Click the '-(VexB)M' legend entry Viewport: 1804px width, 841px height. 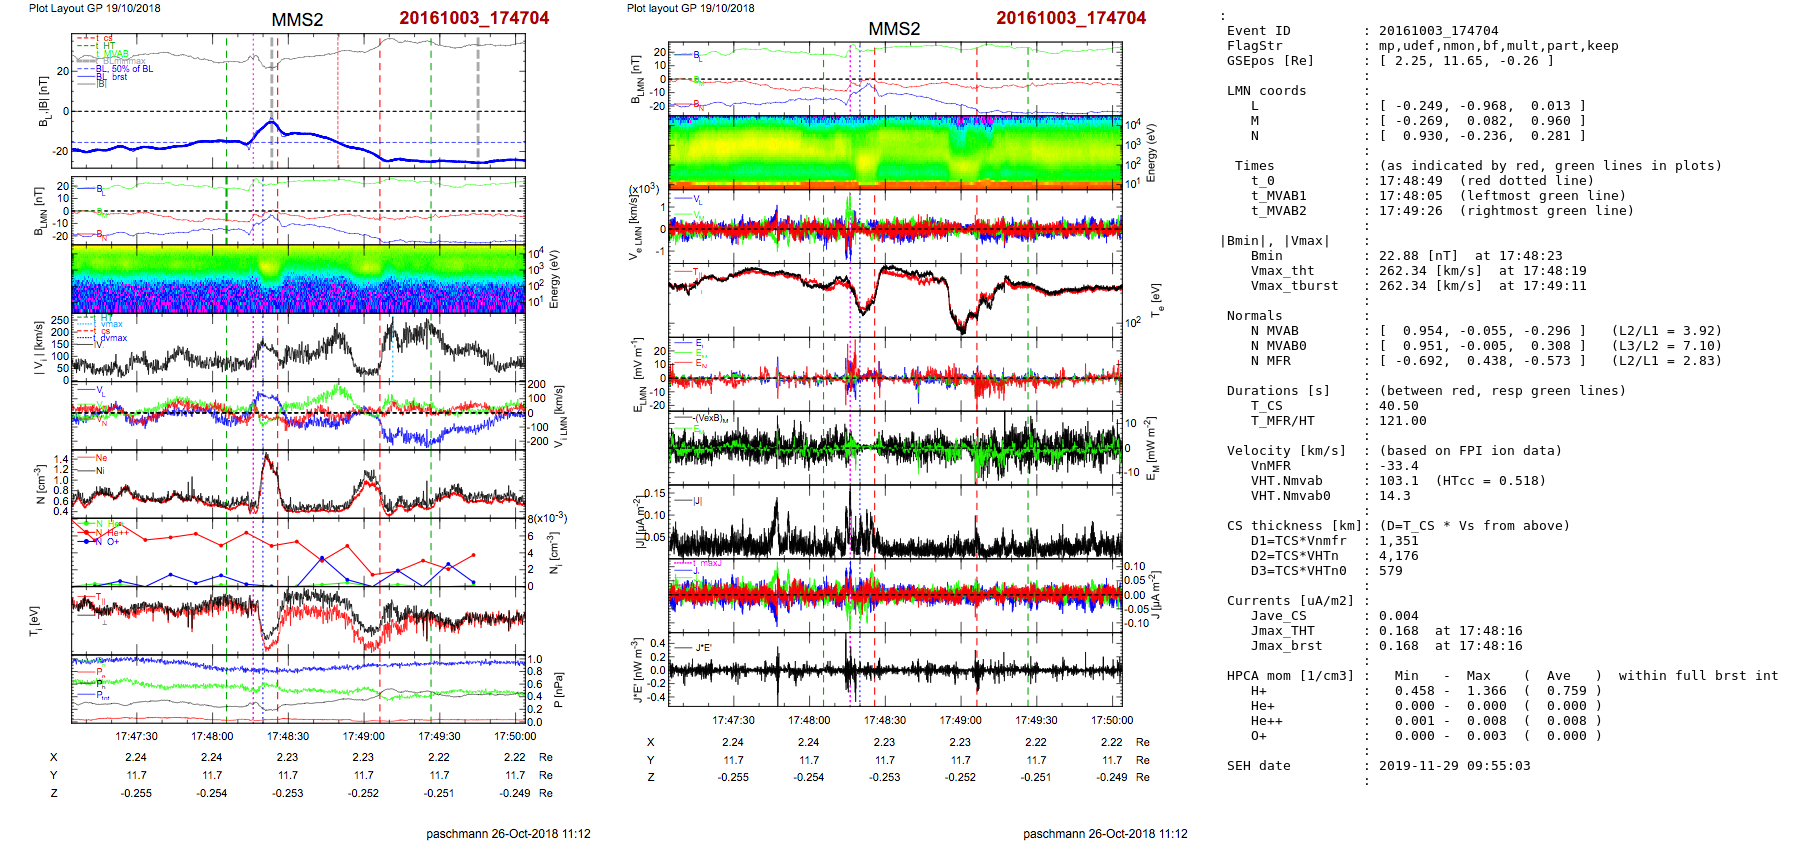pyautogui.click(x=711, y=419)
